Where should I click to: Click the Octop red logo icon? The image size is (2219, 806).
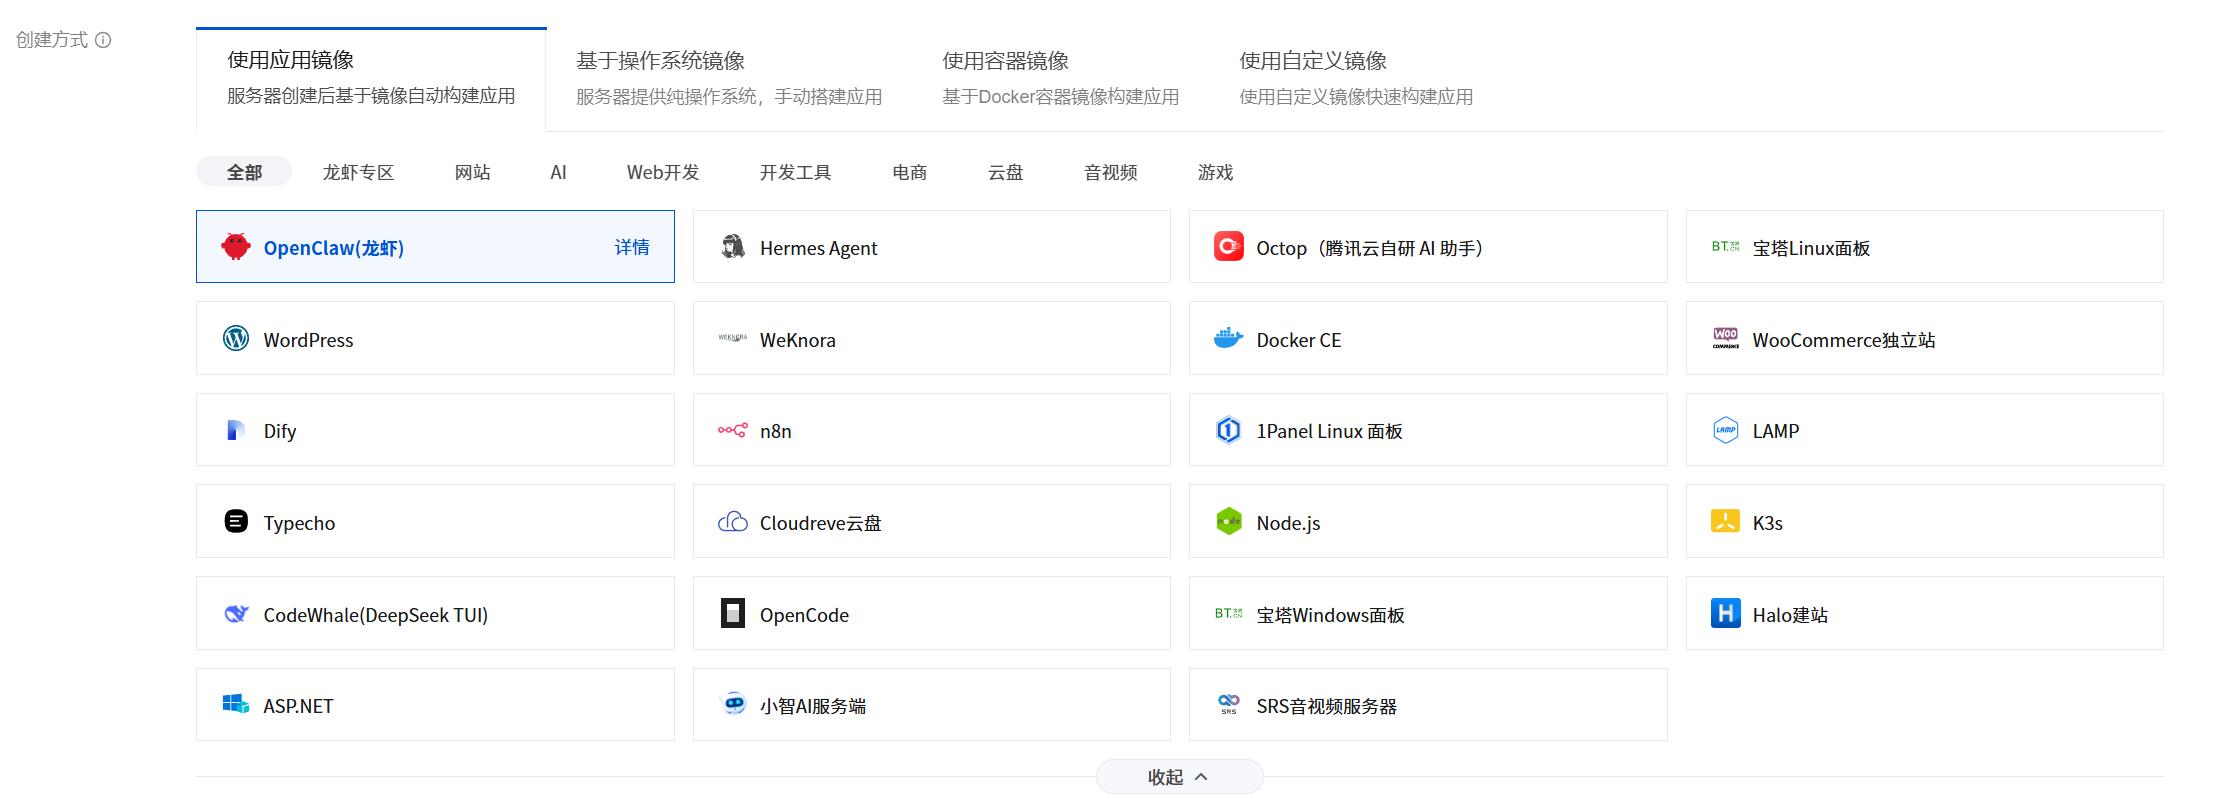pyautogui.click(x=1228, y=246)
